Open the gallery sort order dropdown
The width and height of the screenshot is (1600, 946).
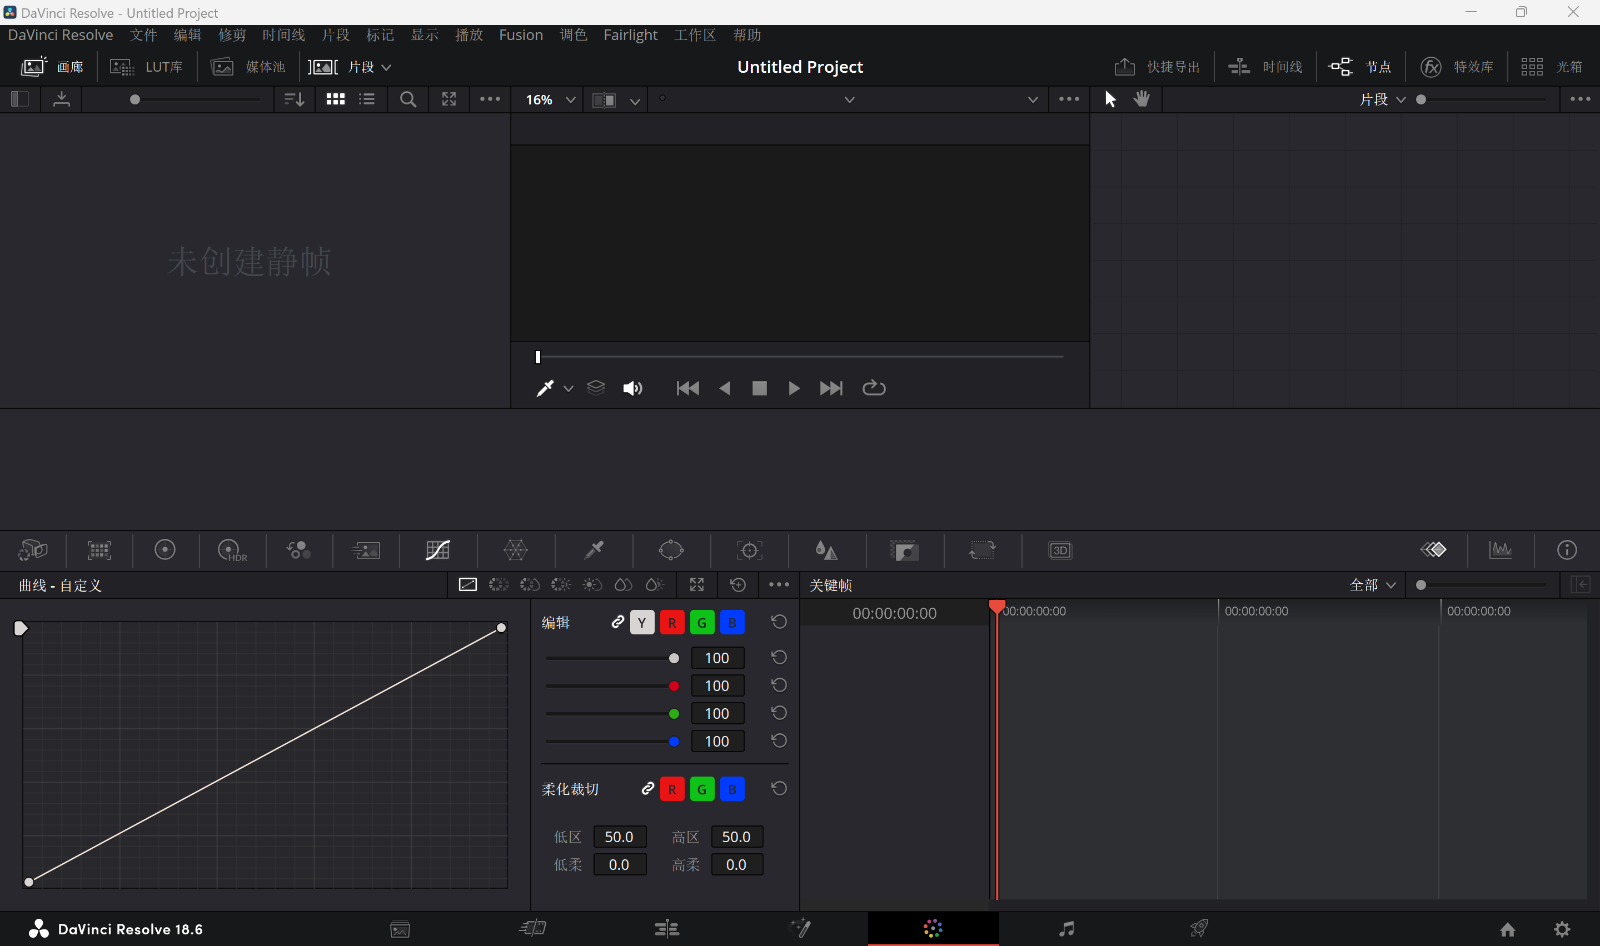[294, 99]
